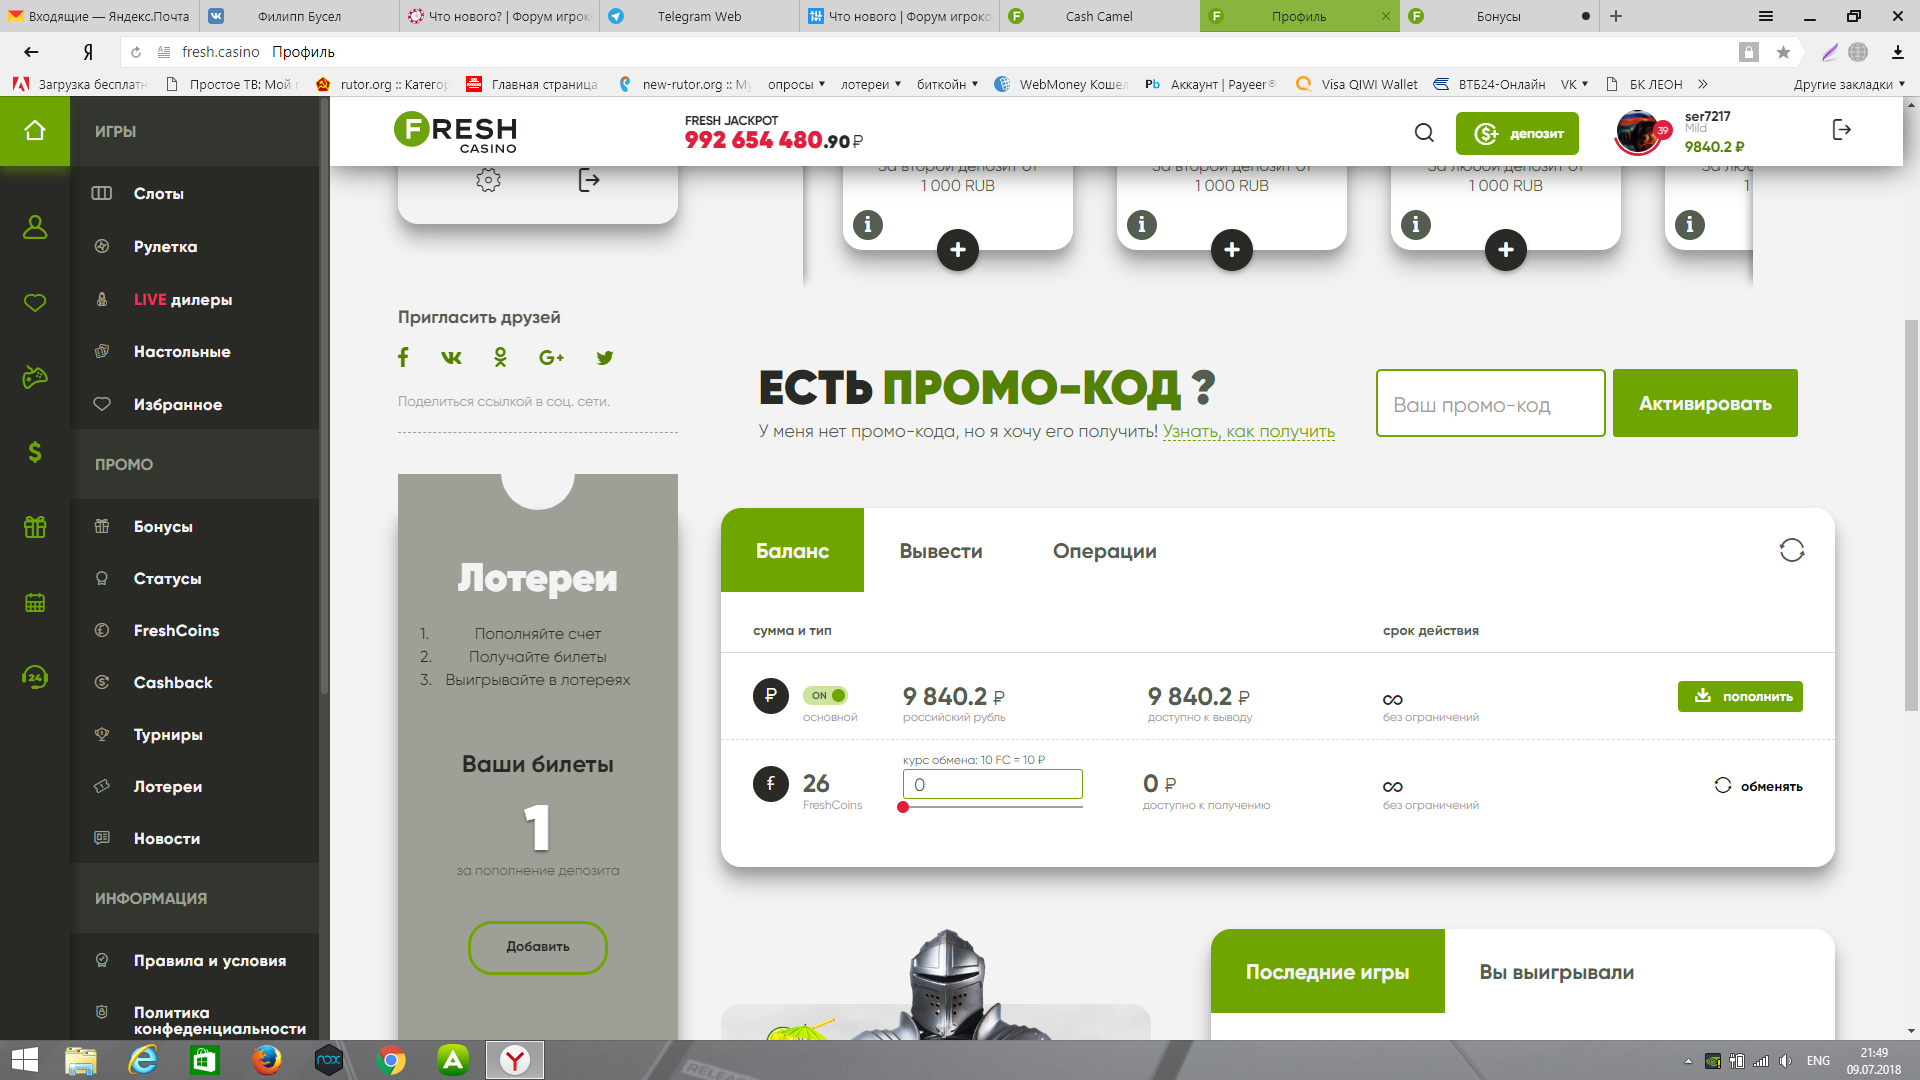Switch to the 'Вывести' tab
The width and height of the screenshot is (1920, 1080).
pyautogui.click(x=940, y=551)
